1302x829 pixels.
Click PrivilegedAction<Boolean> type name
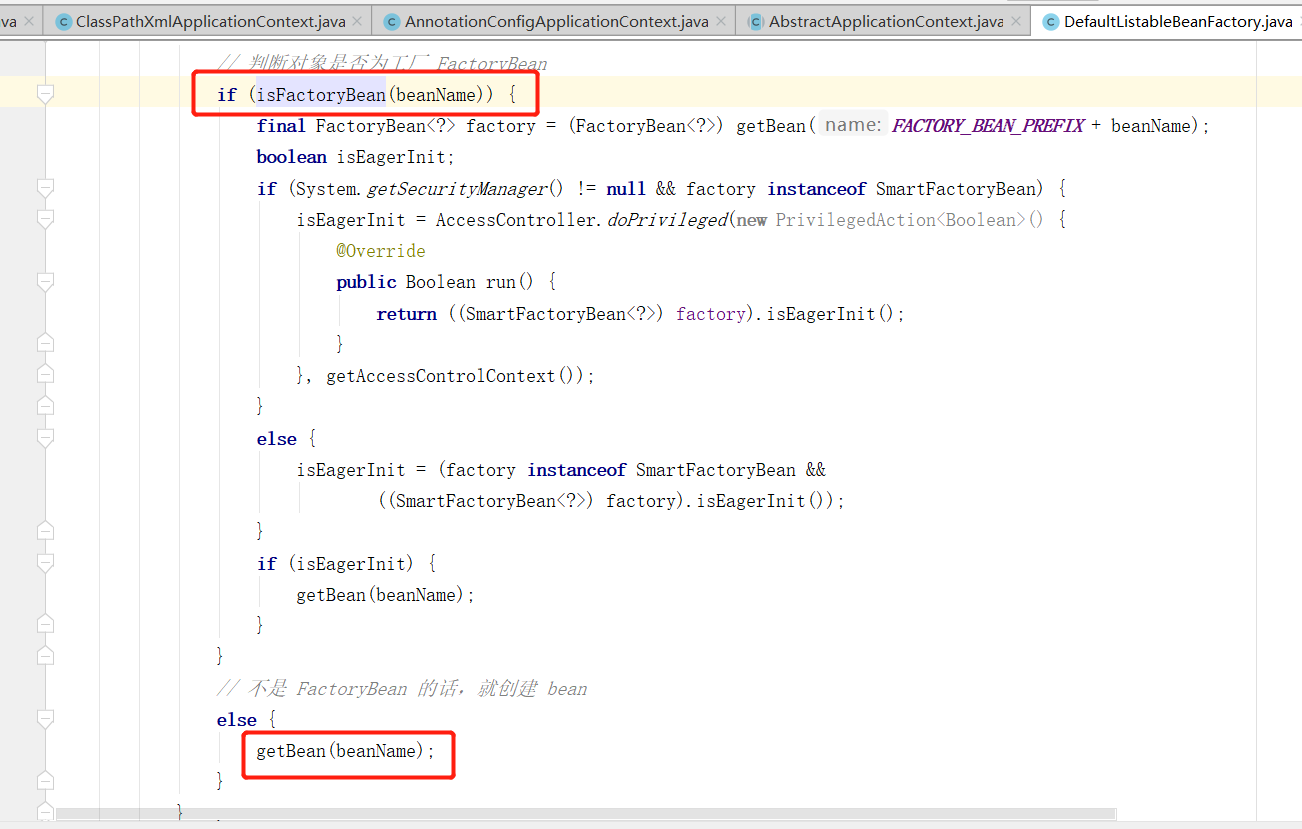[902, 220]
